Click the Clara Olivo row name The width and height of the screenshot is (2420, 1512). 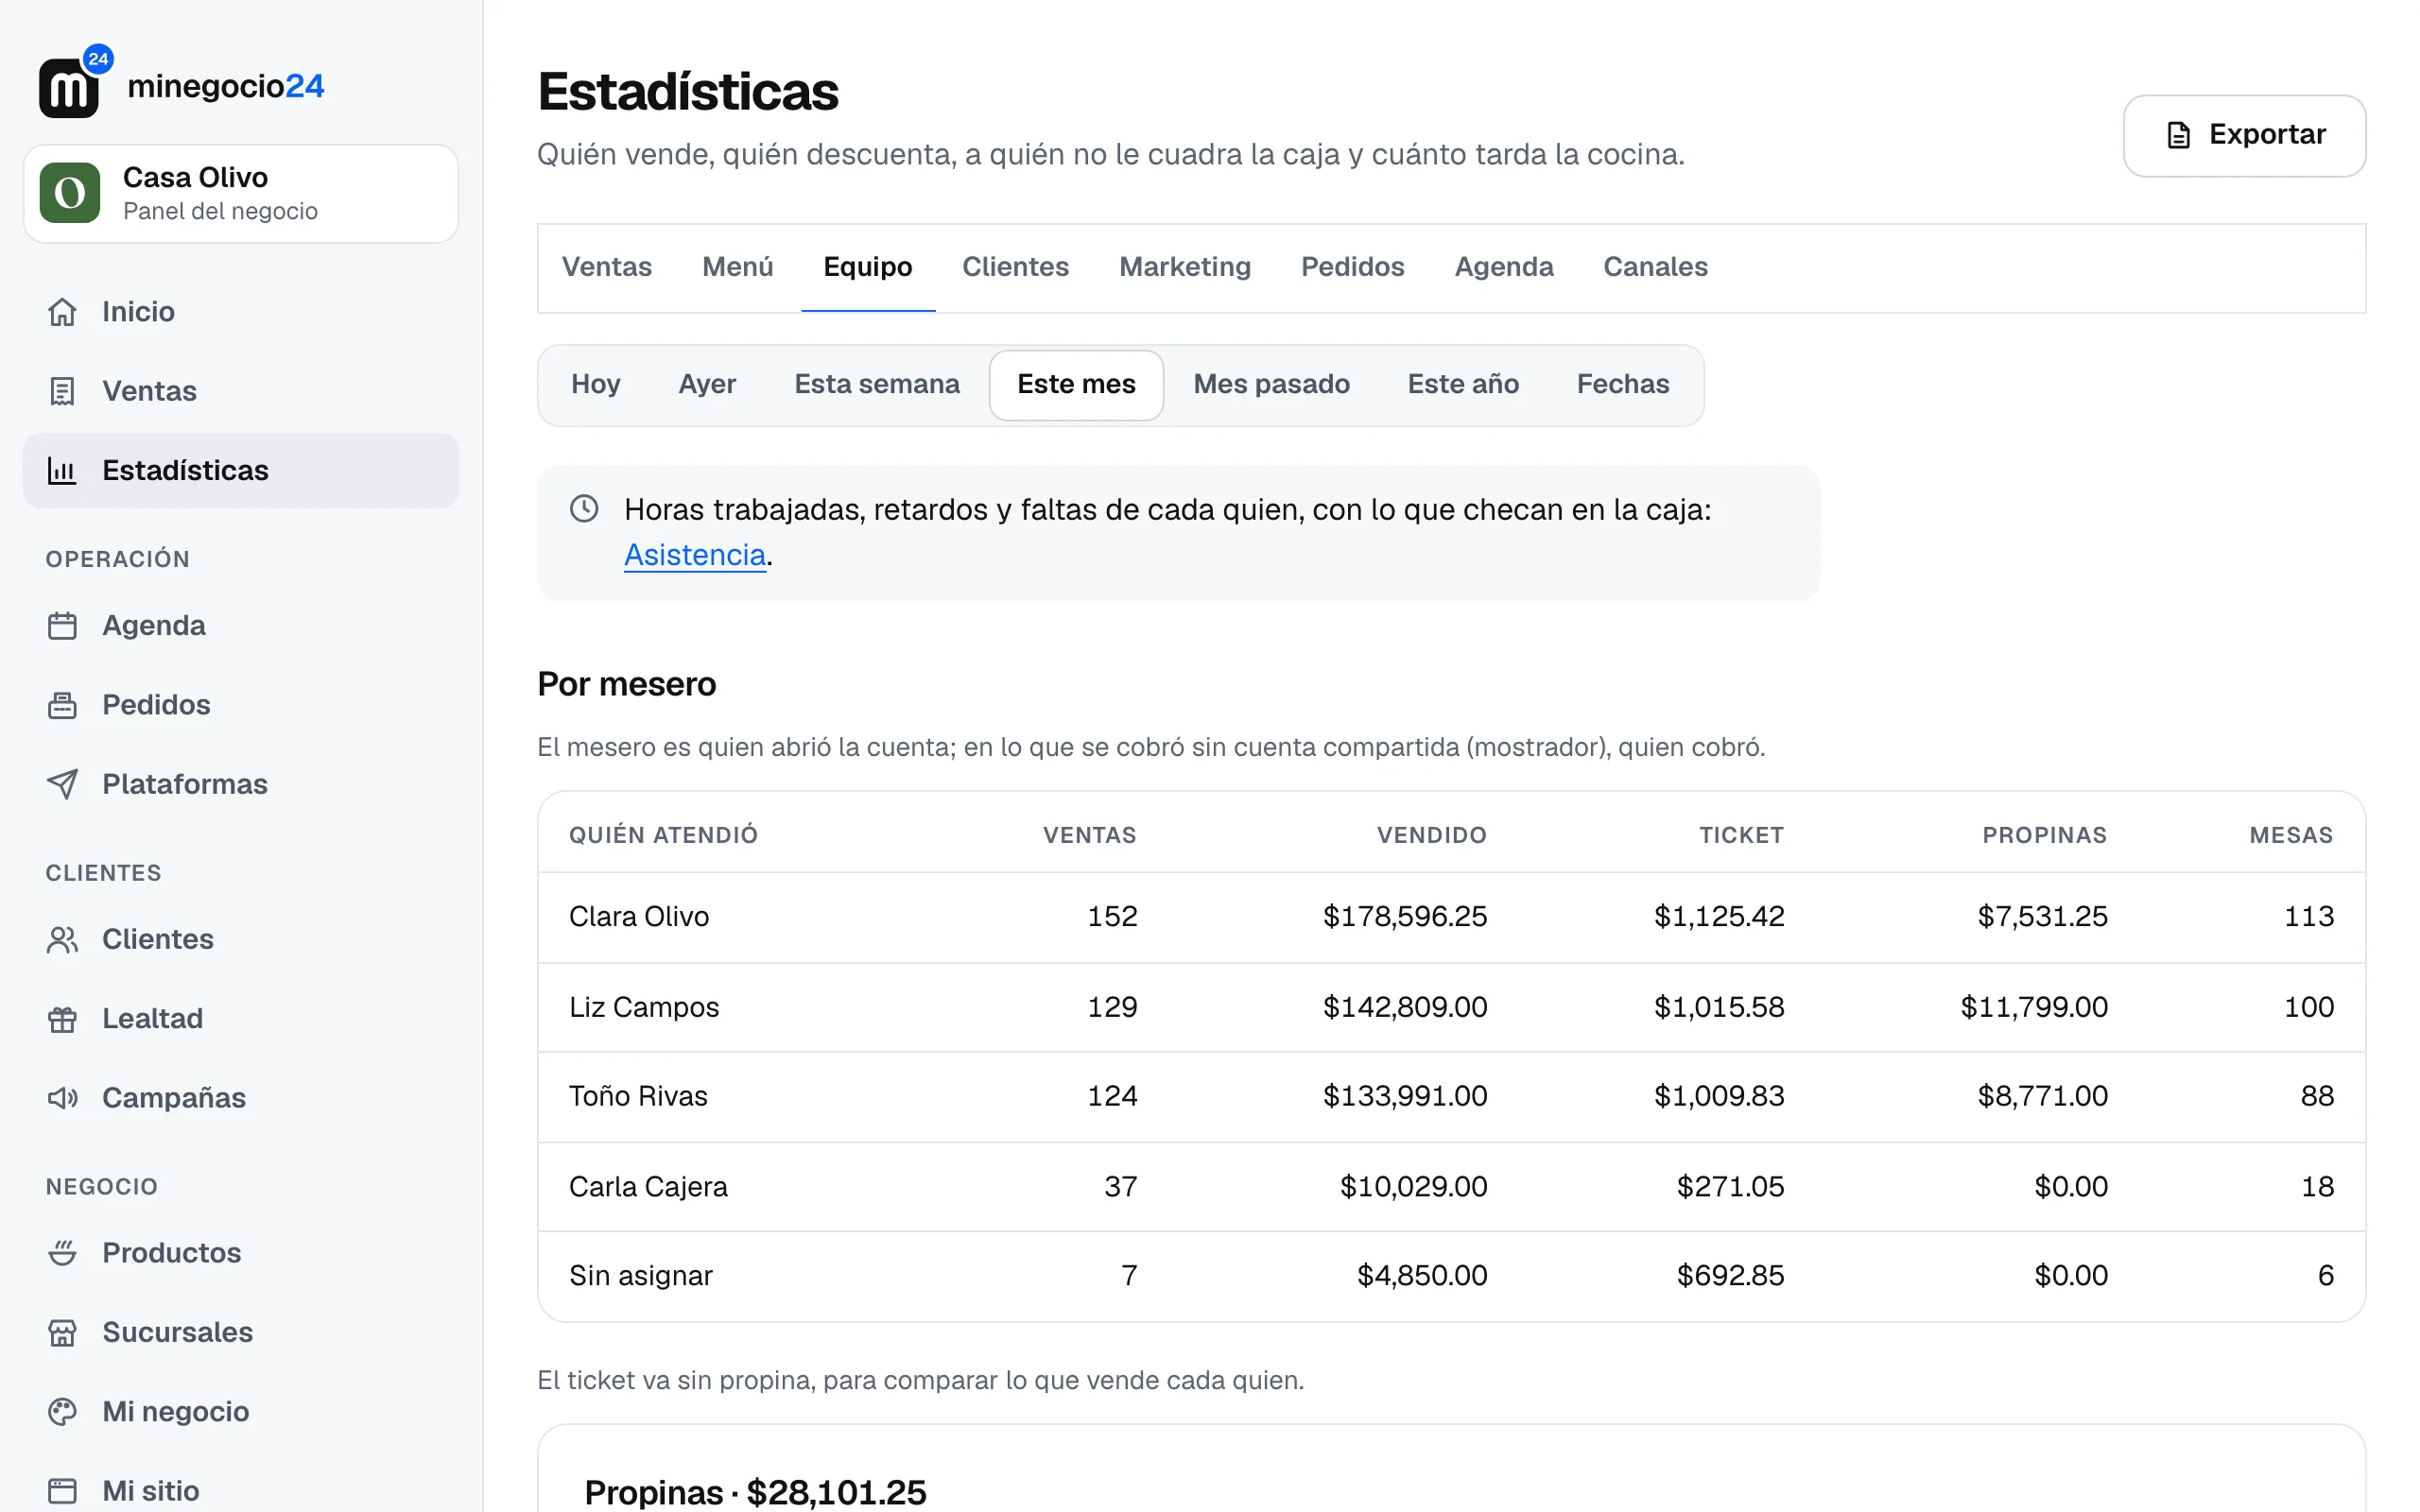[639, 917]
